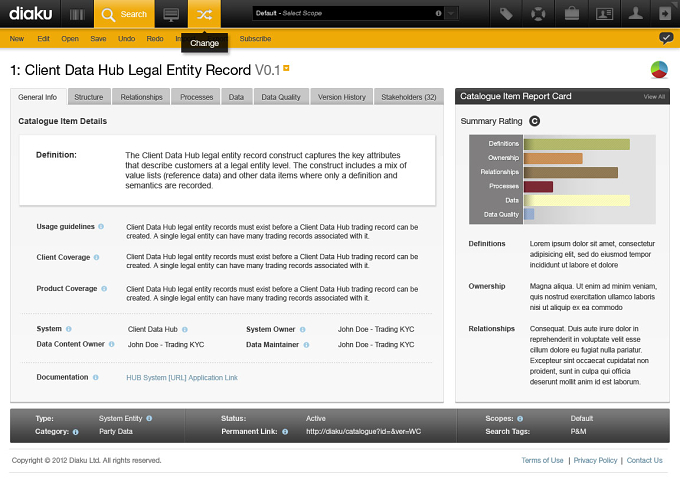Click the diaku logo
Image resolution: width=680 pixels, height=480 pixels.
(30, 13)
